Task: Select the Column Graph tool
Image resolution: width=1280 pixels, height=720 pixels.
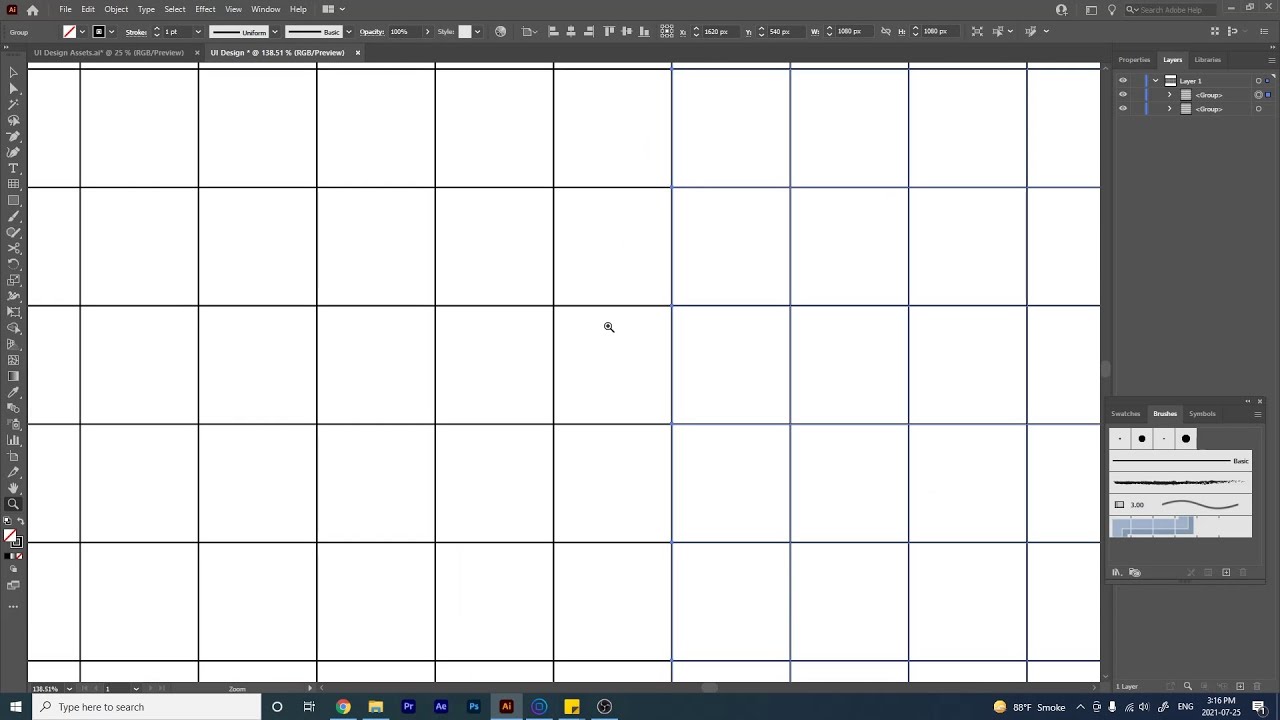Action: pyautogui.click(x=13, y=440)
